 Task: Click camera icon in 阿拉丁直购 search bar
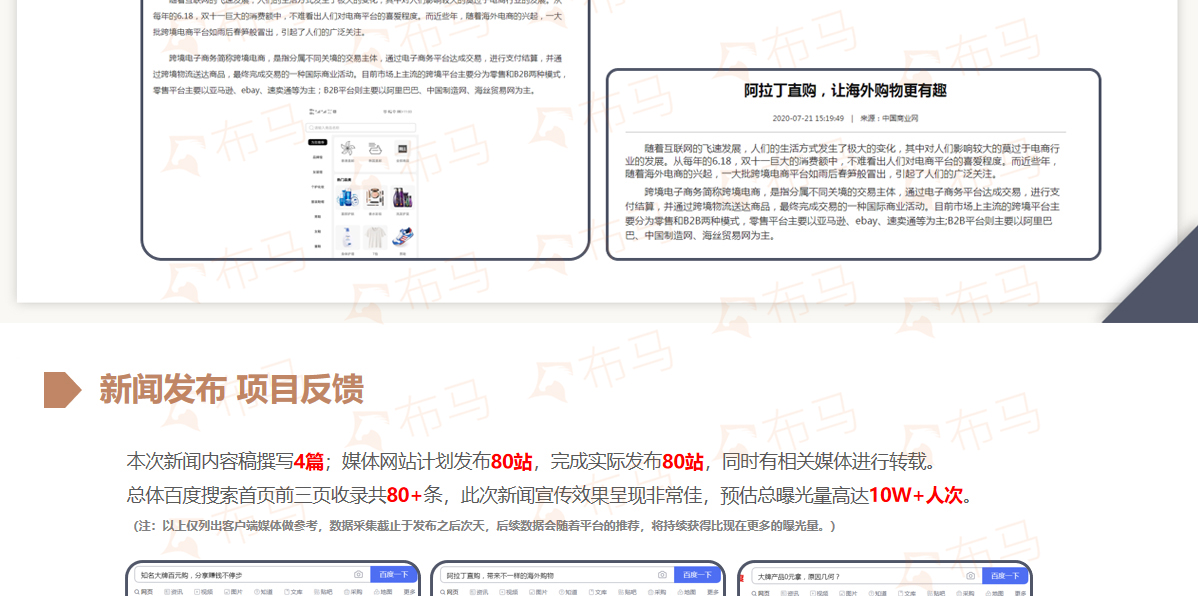click(662, 575)
